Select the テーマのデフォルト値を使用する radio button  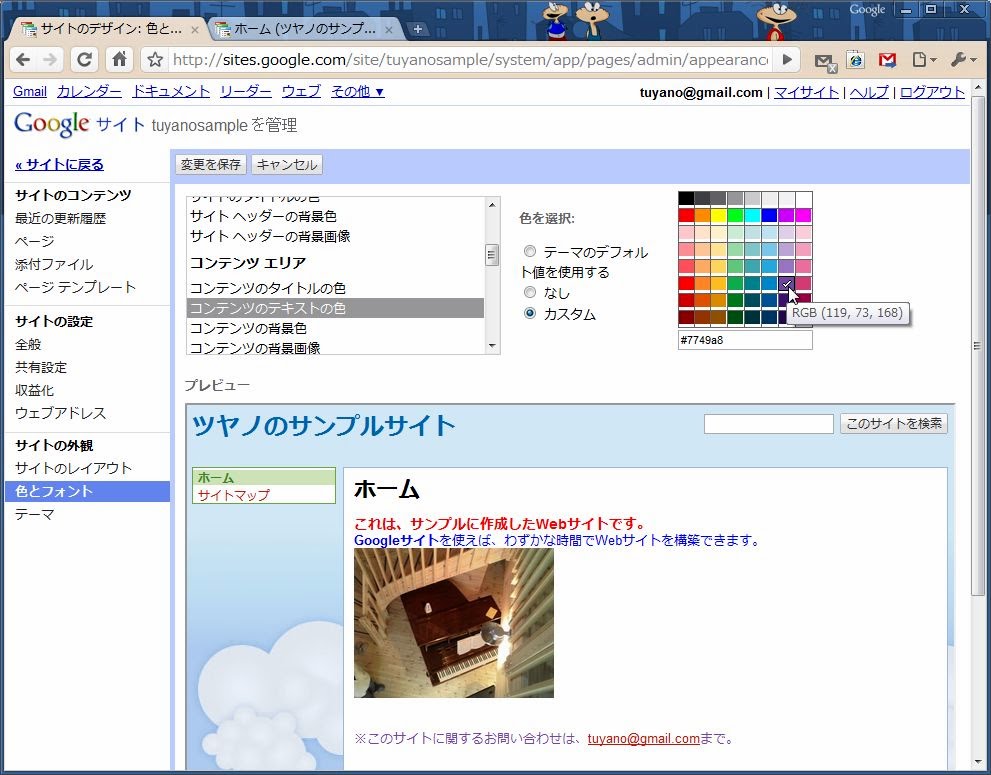pyautogui.click(x=530, y=252)
